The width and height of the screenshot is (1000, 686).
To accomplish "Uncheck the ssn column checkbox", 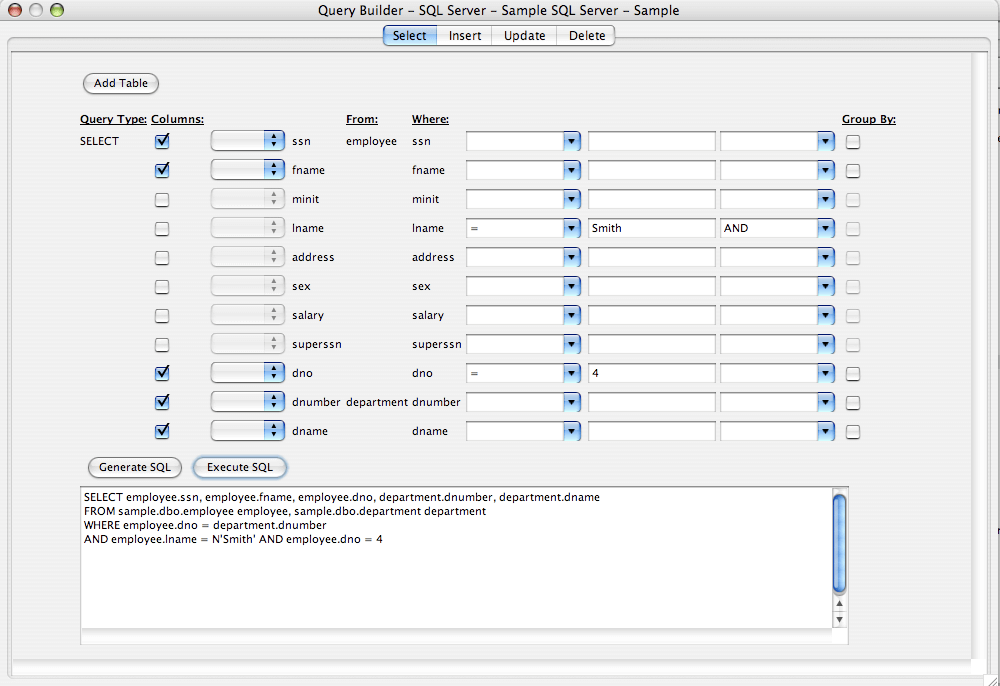I will pyautogui.click(x=162, y=141).
